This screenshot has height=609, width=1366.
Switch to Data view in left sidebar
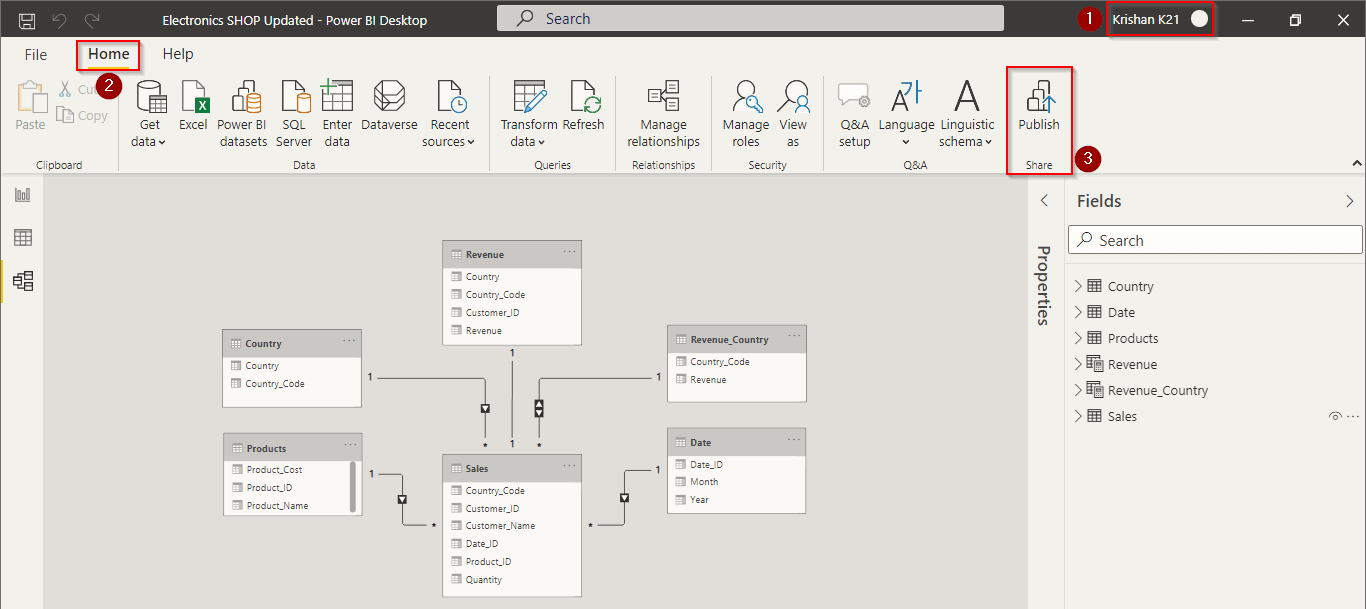[22, 237]
